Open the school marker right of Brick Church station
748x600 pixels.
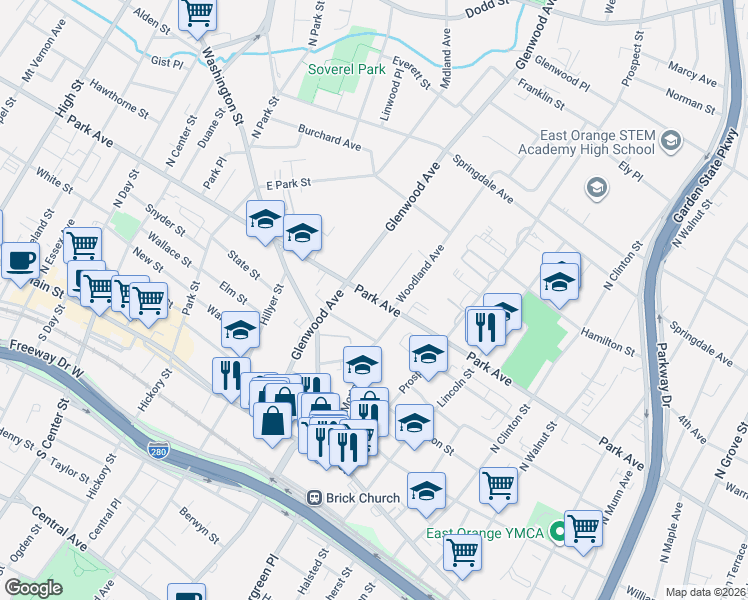426,491
